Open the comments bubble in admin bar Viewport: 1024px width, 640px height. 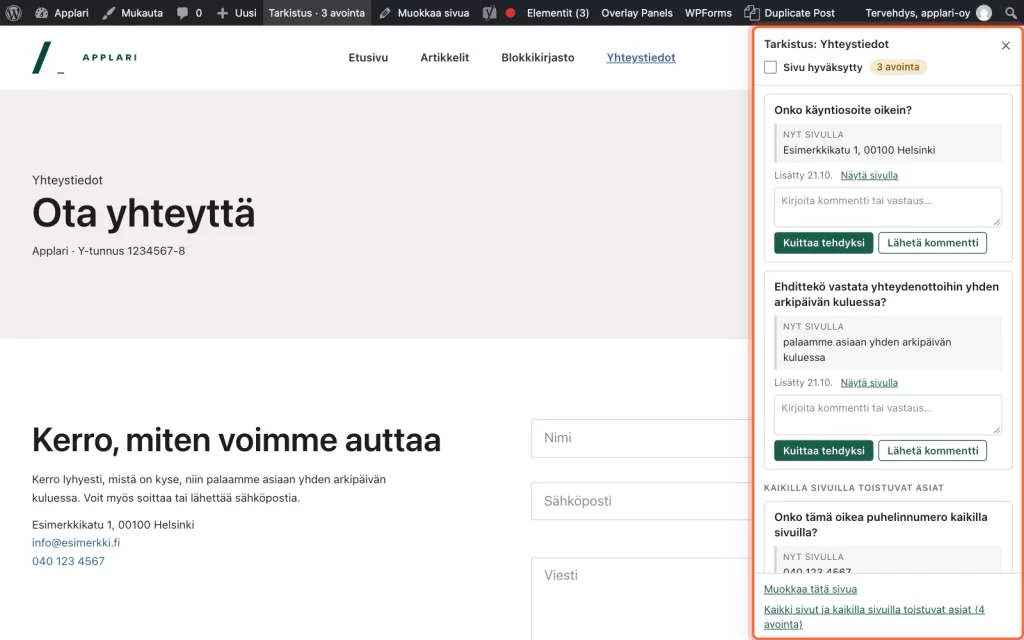tap(189, 12)
